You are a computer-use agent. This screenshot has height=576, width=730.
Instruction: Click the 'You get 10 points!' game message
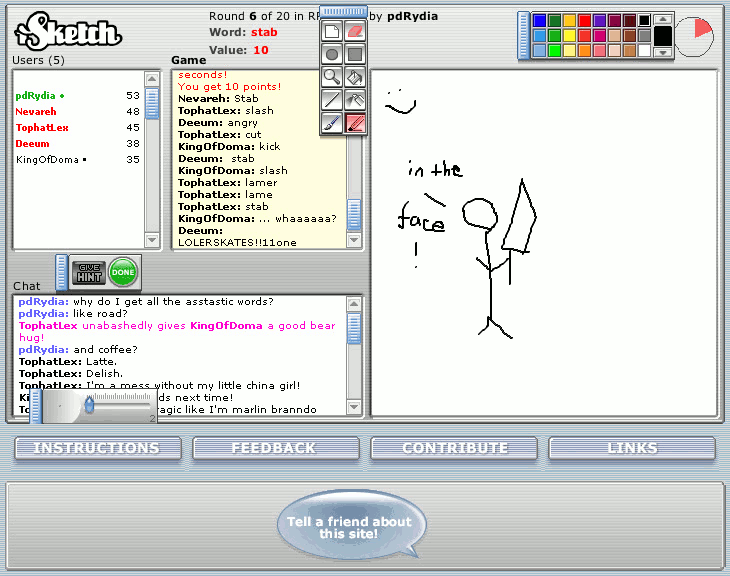(230, 87)
